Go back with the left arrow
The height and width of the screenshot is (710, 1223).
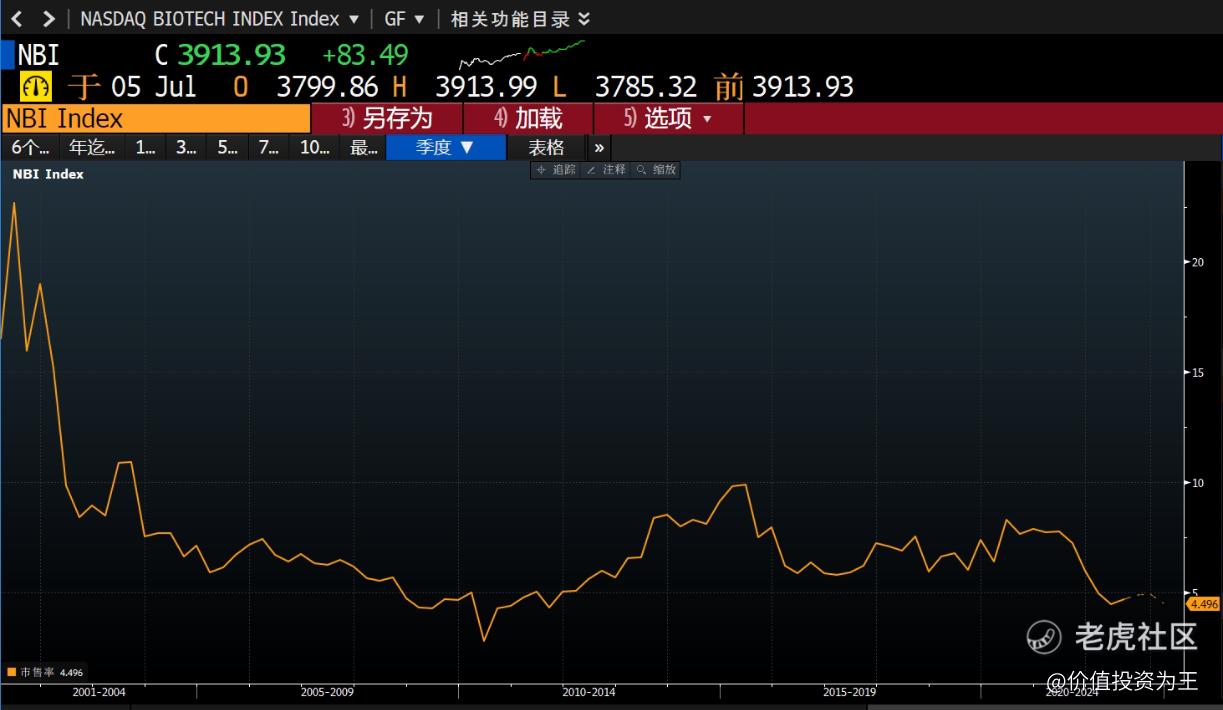coord(17,18)
